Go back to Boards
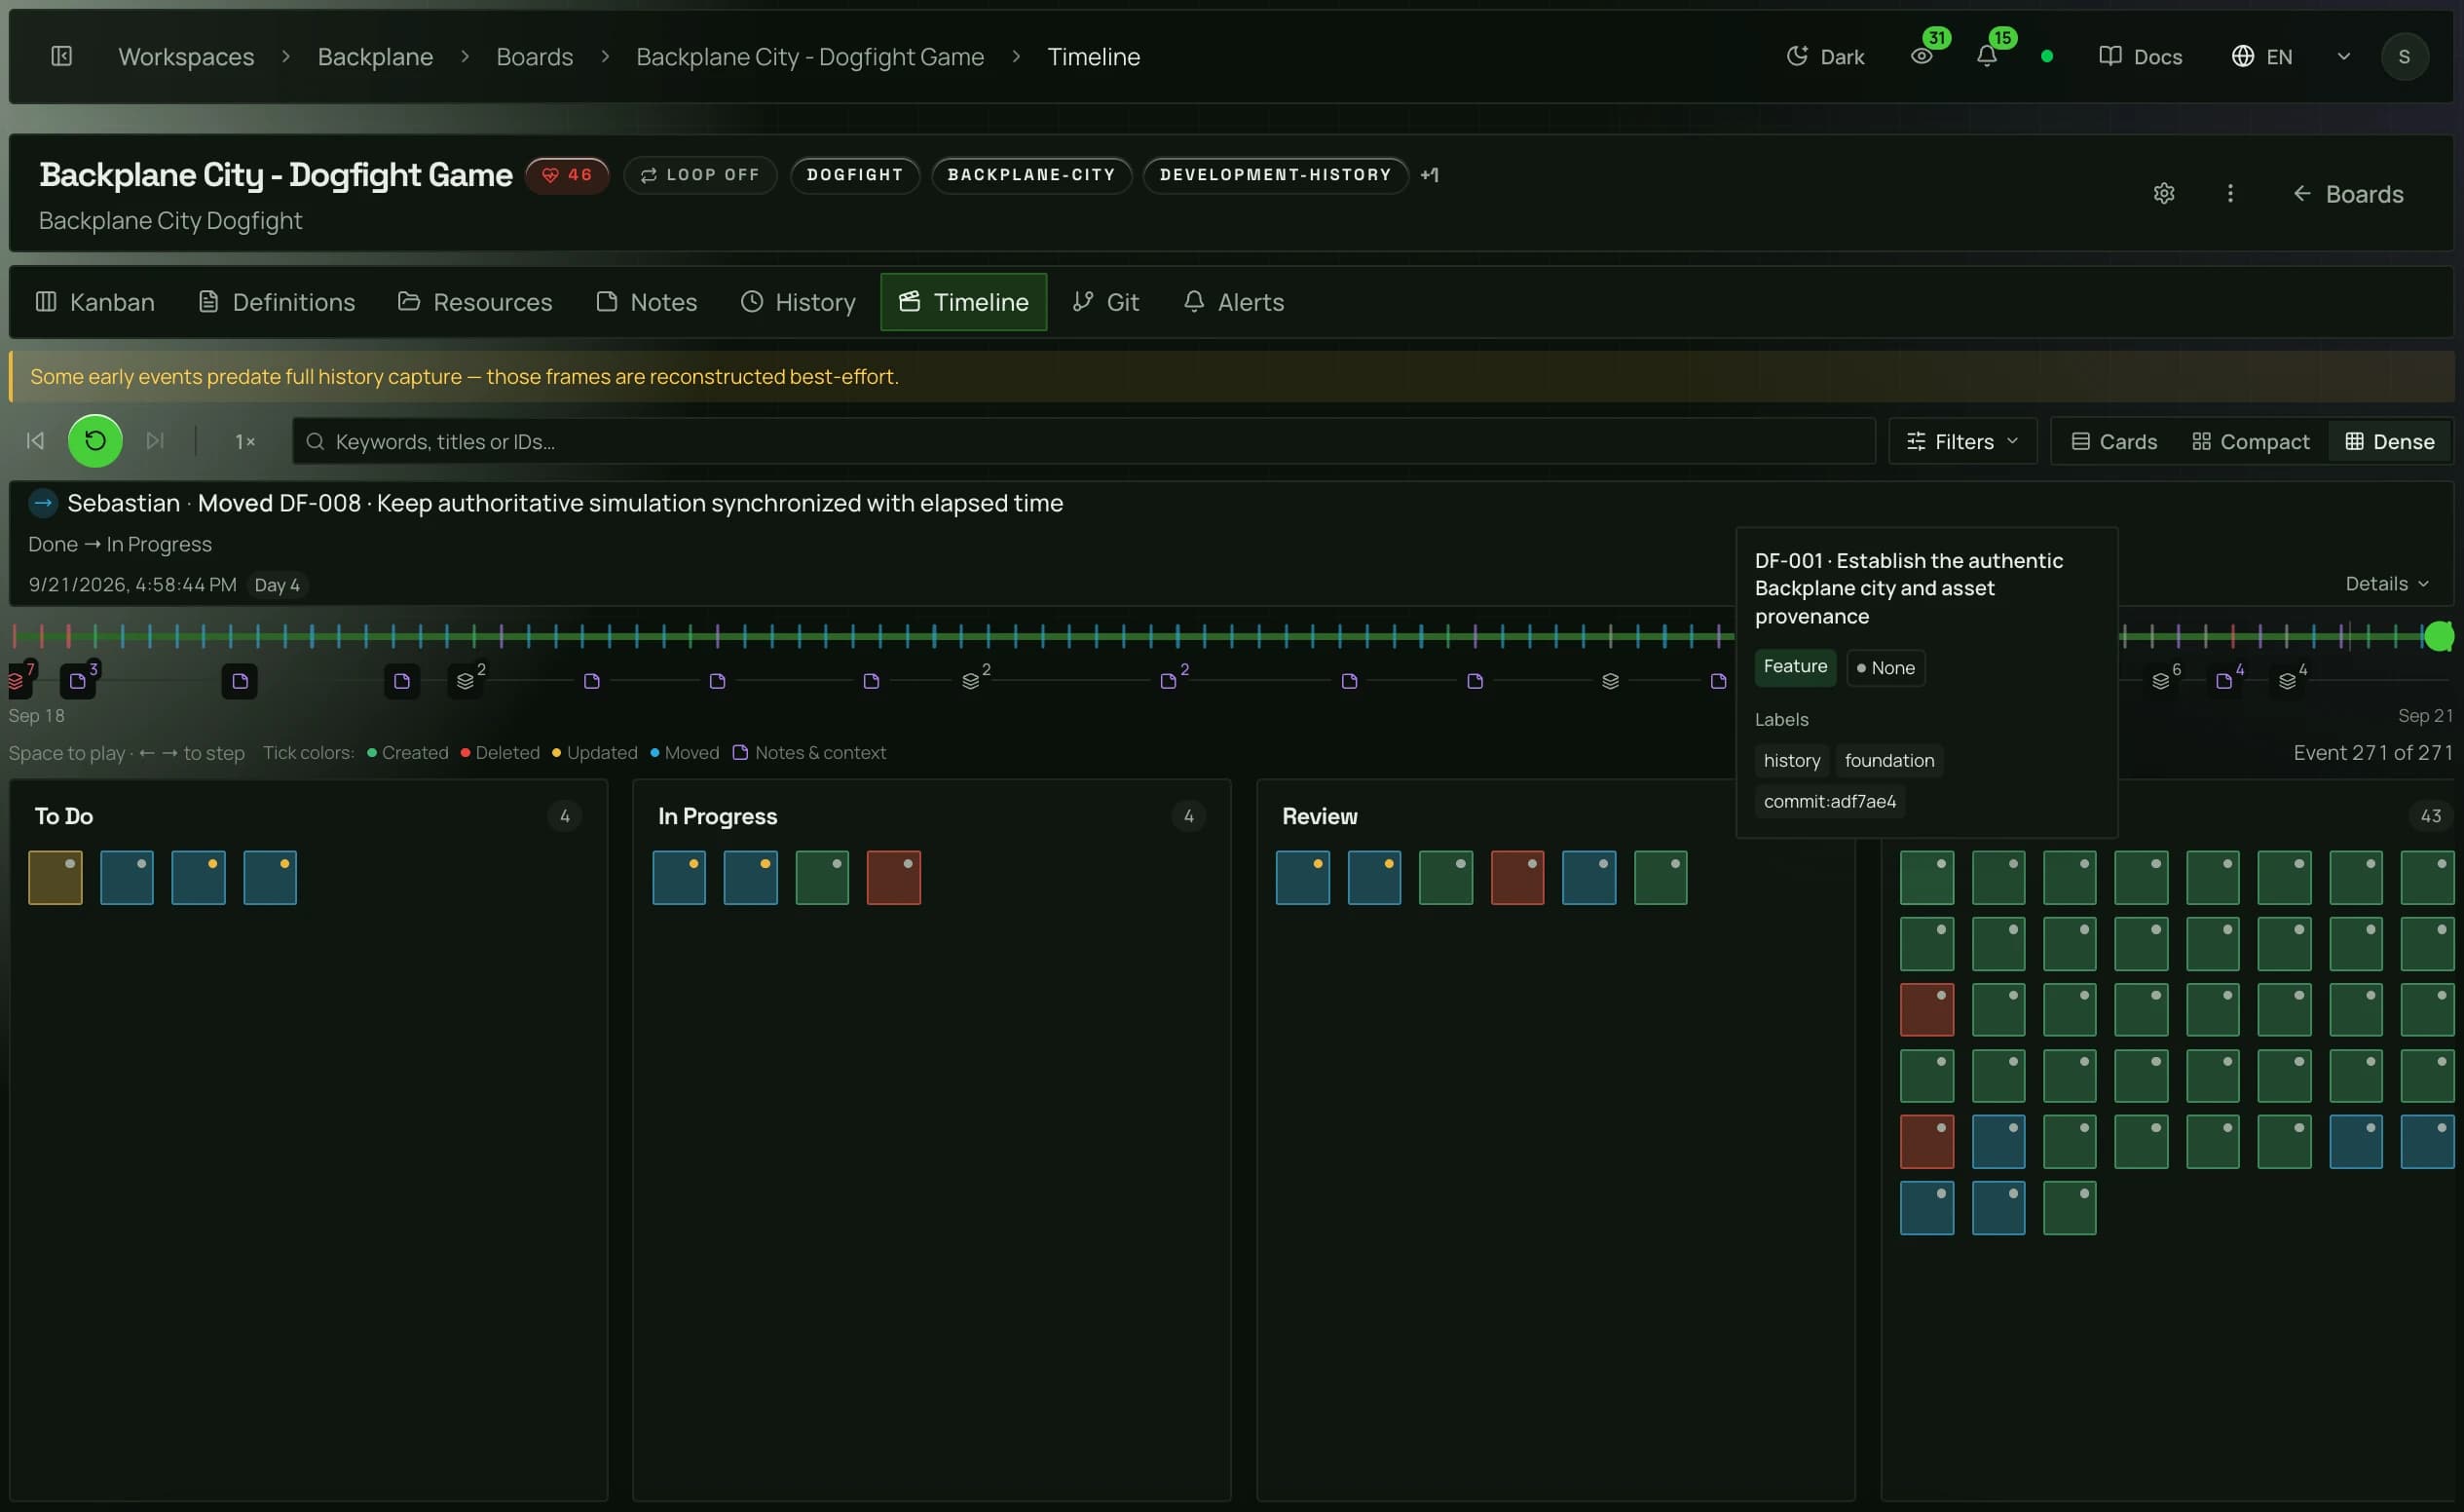Image resolution: width=2464 pixels, height=1512 pixels. tap(2347, 193)
